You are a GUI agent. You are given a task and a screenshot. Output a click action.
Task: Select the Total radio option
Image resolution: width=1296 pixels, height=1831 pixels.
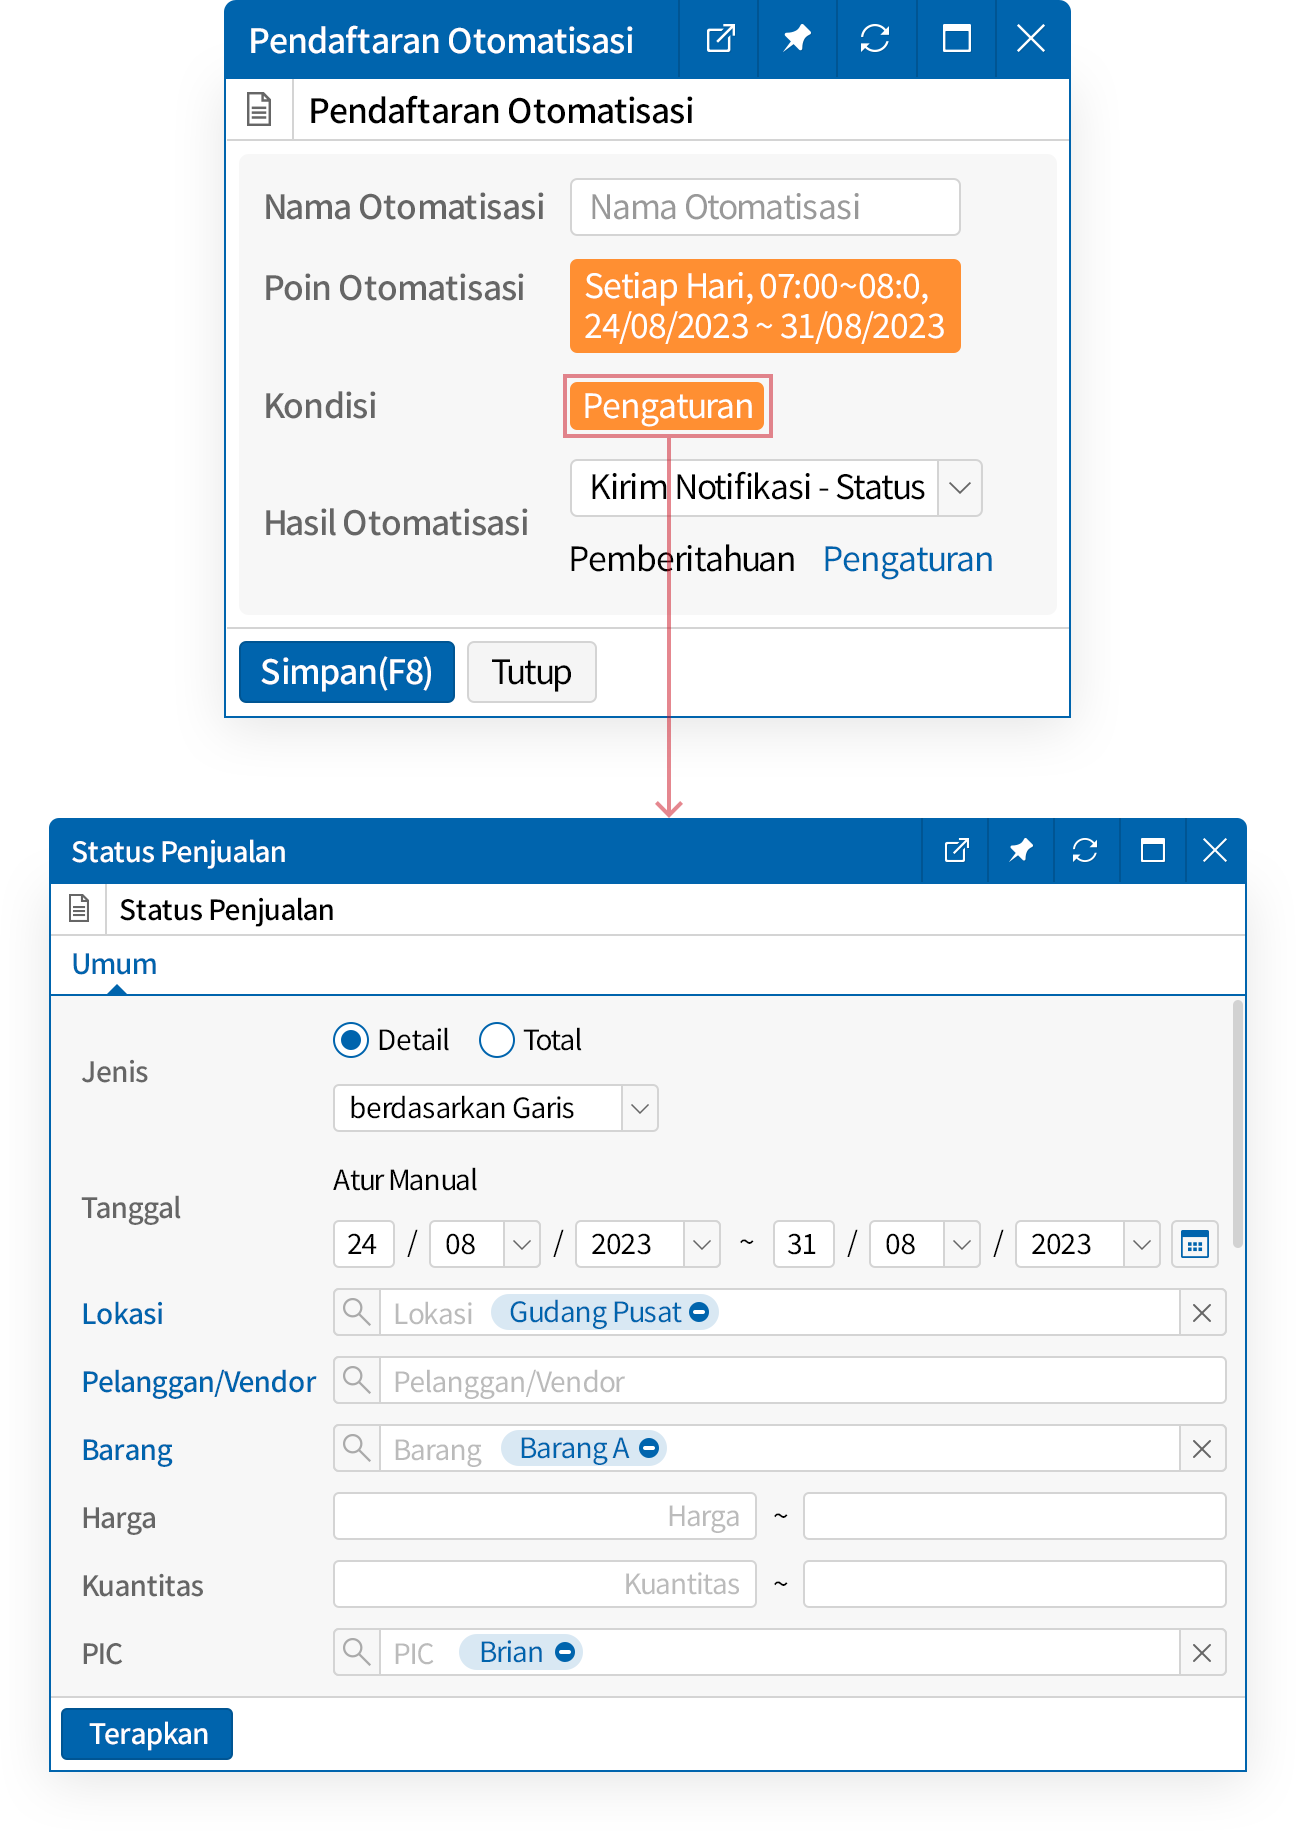click(497, 1040)
